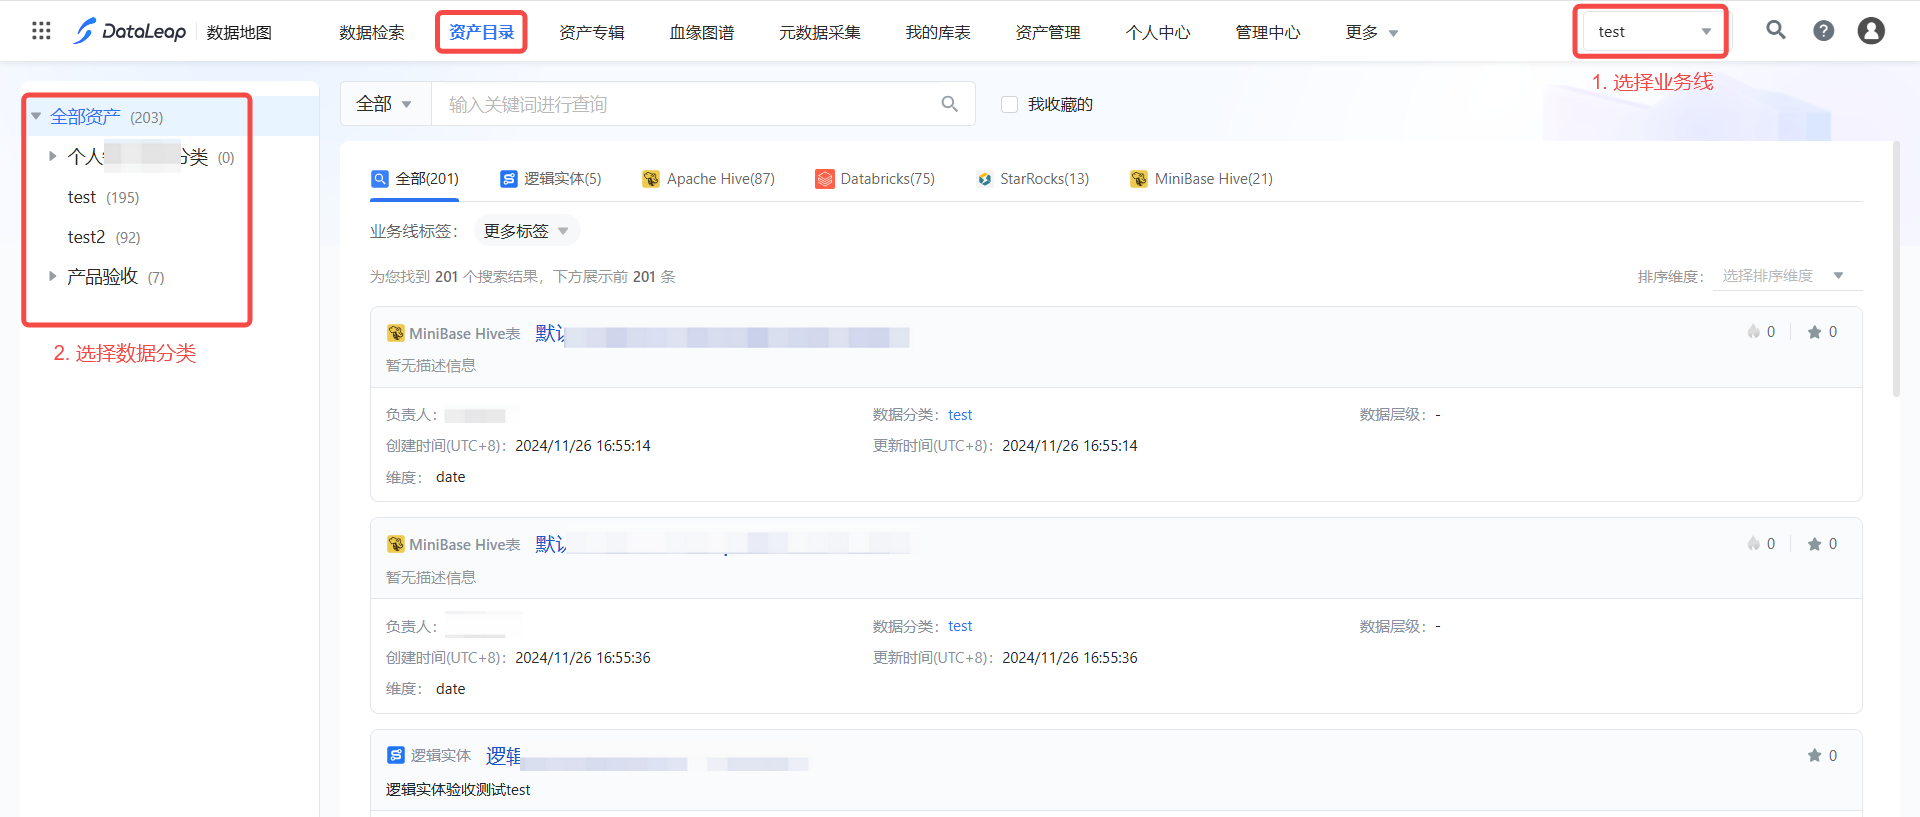This screenshot has width=1920, height=817.
Task: Click the results list vertical scrollbar
Action: point(1896,269)
